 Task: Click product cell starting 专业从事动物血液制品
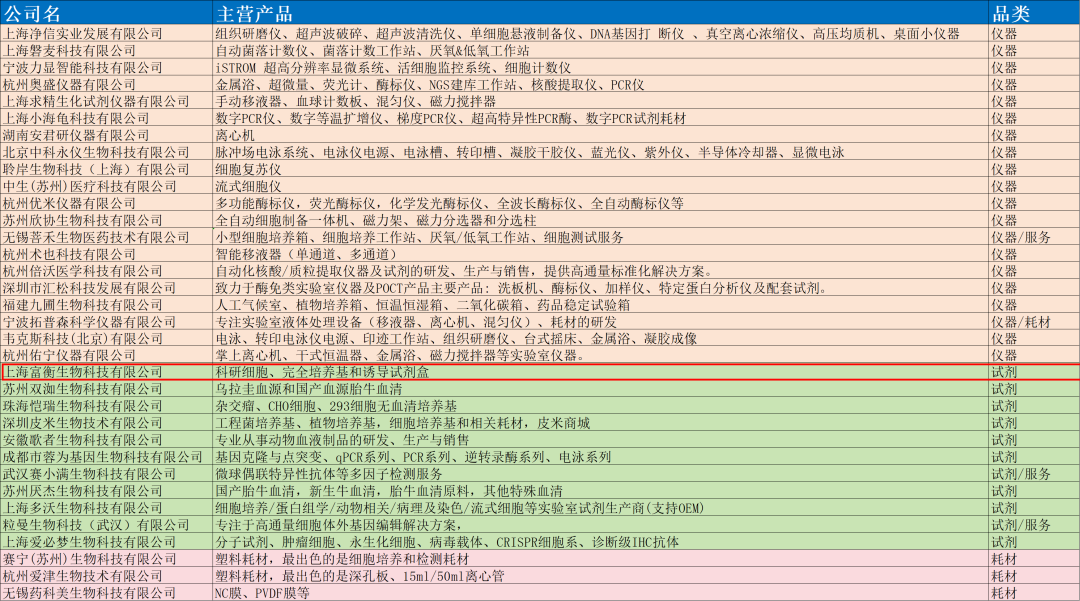[x=601, y=440]
